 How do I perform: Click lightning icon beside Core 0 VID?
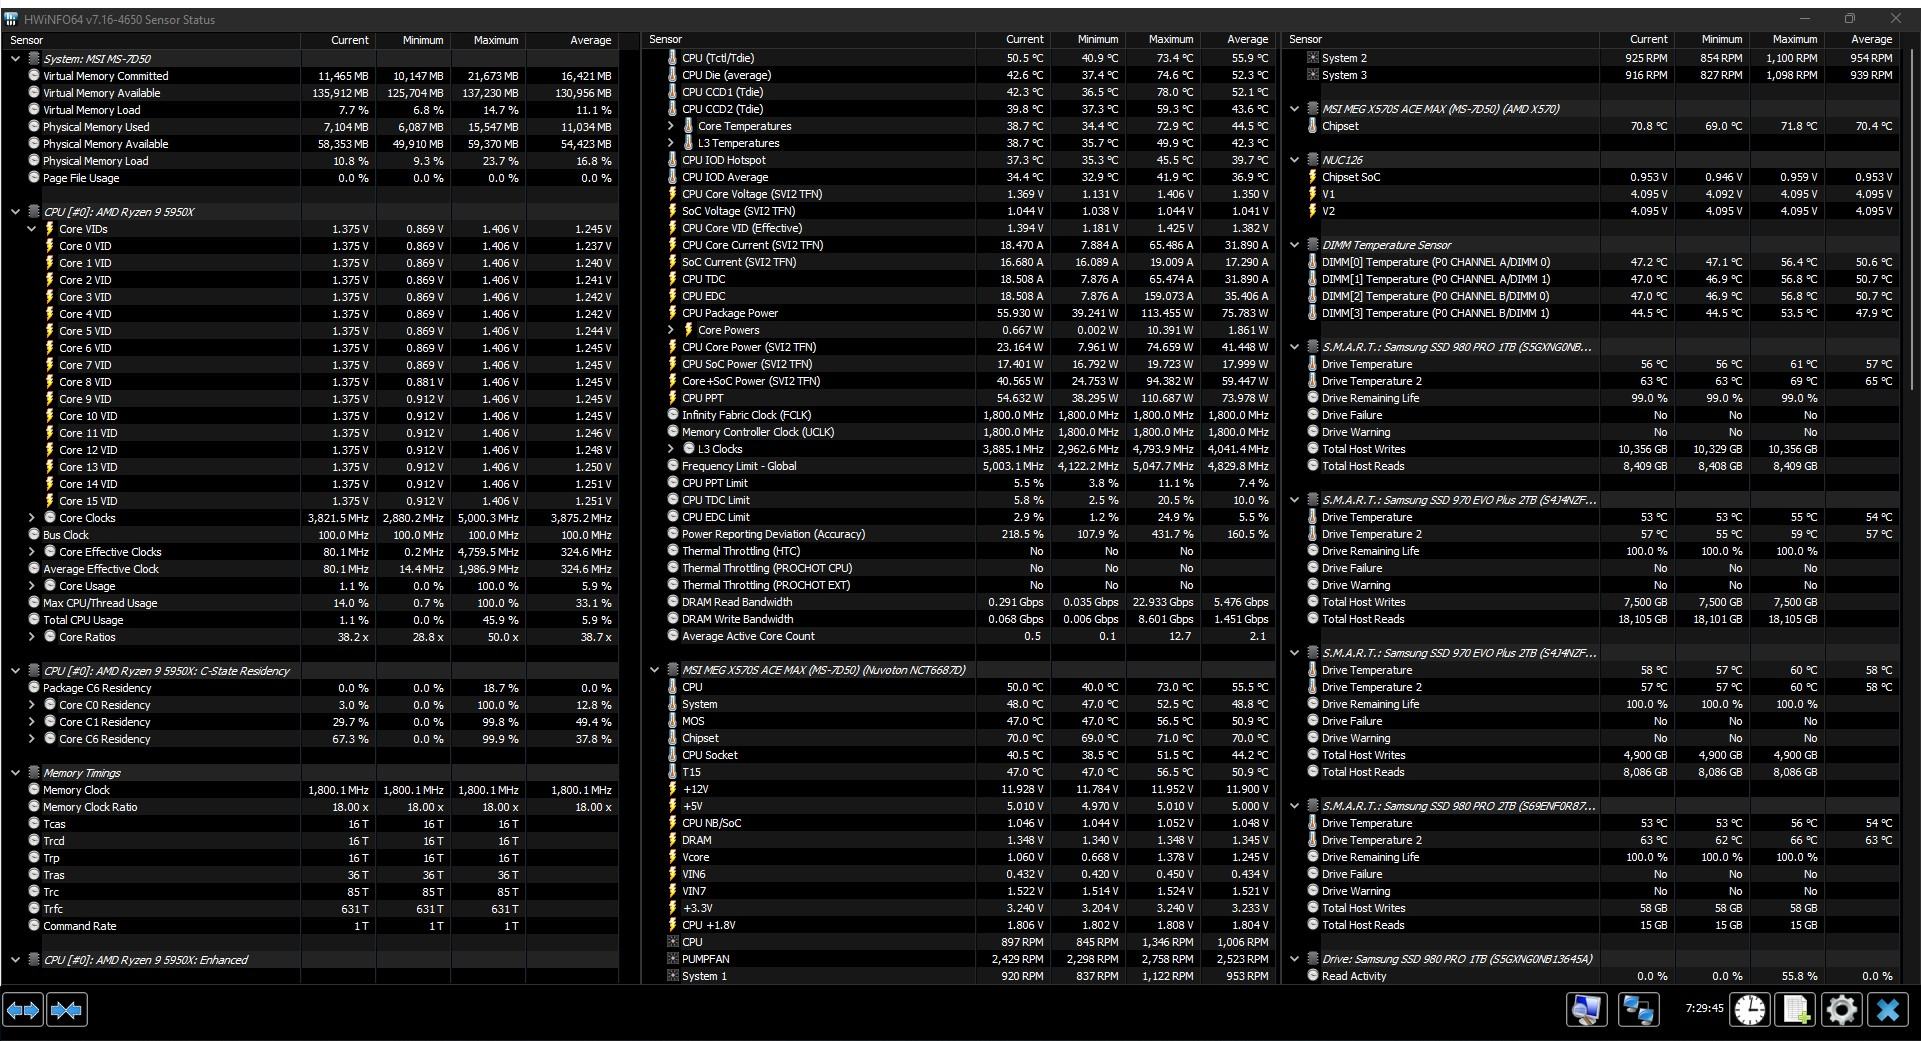(x=49, y=246)
